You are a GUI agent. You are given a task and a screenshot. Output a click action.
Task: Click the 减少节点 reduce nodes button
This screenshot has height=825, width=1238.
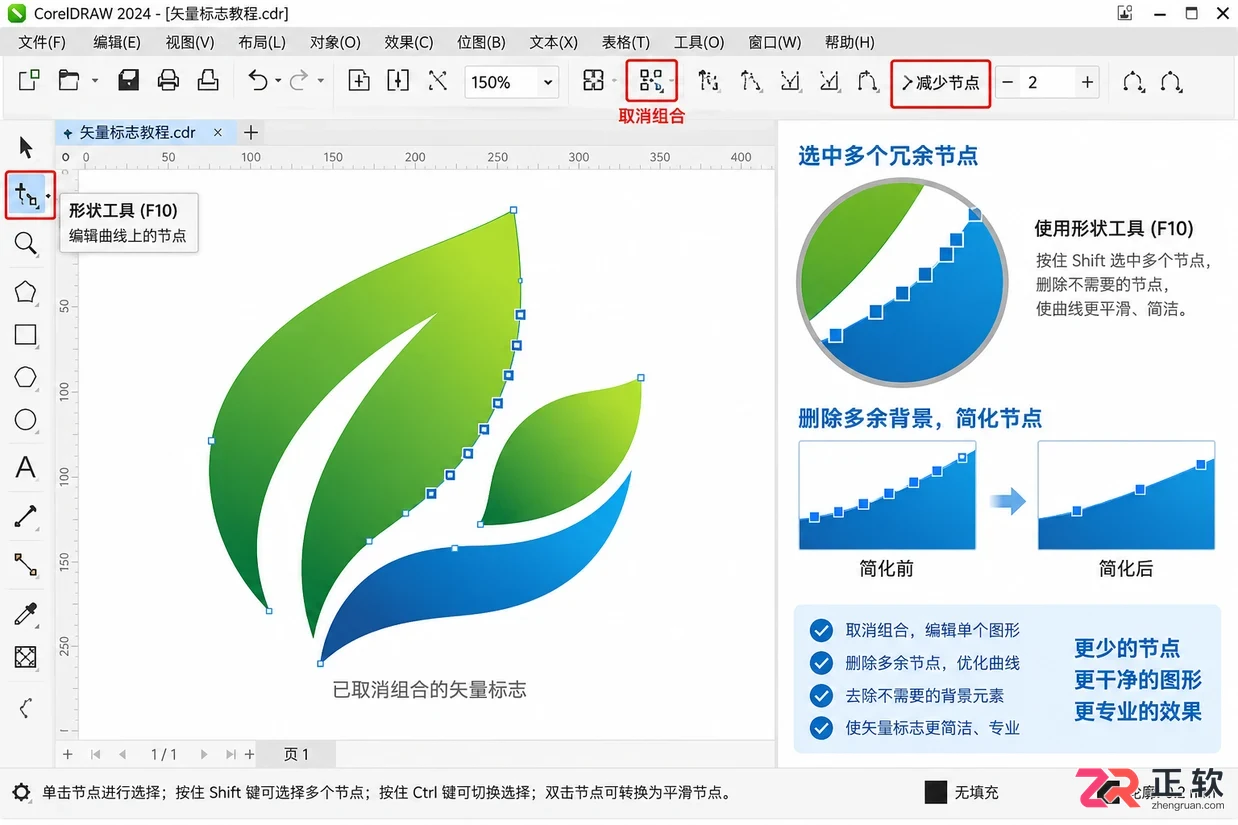point(940,83)
